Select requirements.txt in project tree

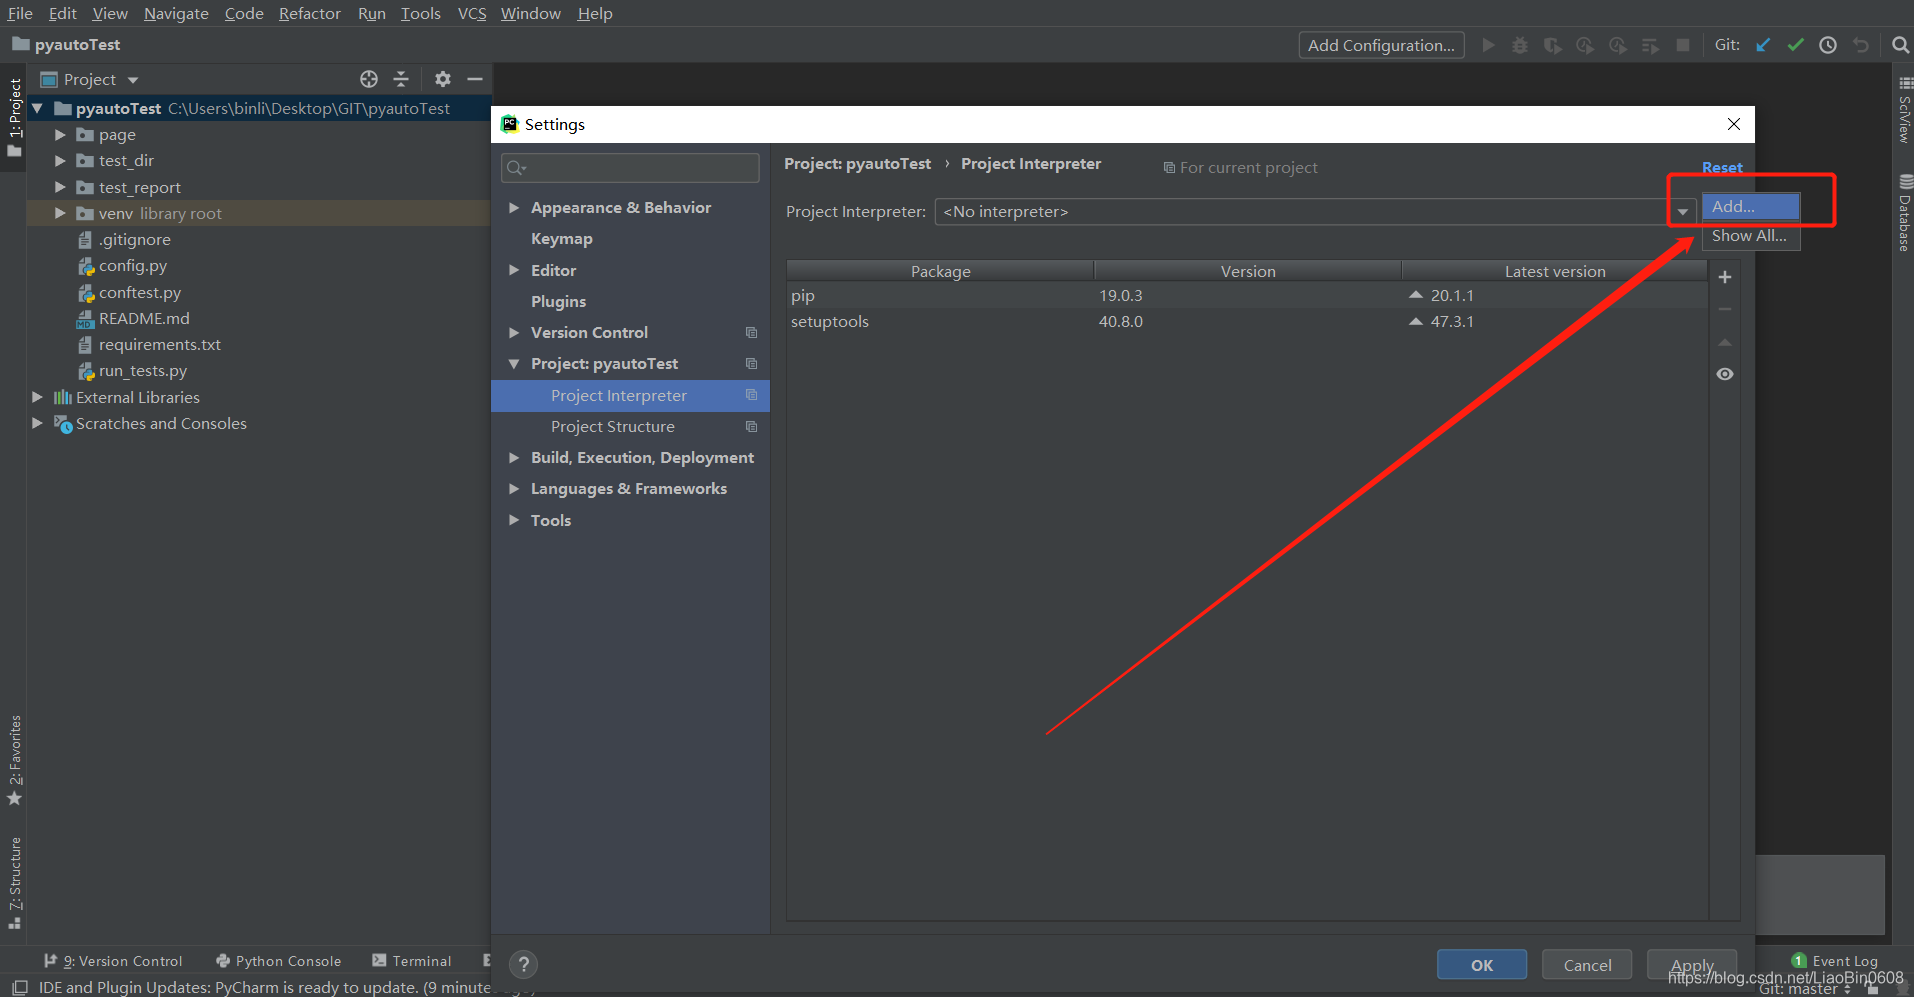[159, 344]
